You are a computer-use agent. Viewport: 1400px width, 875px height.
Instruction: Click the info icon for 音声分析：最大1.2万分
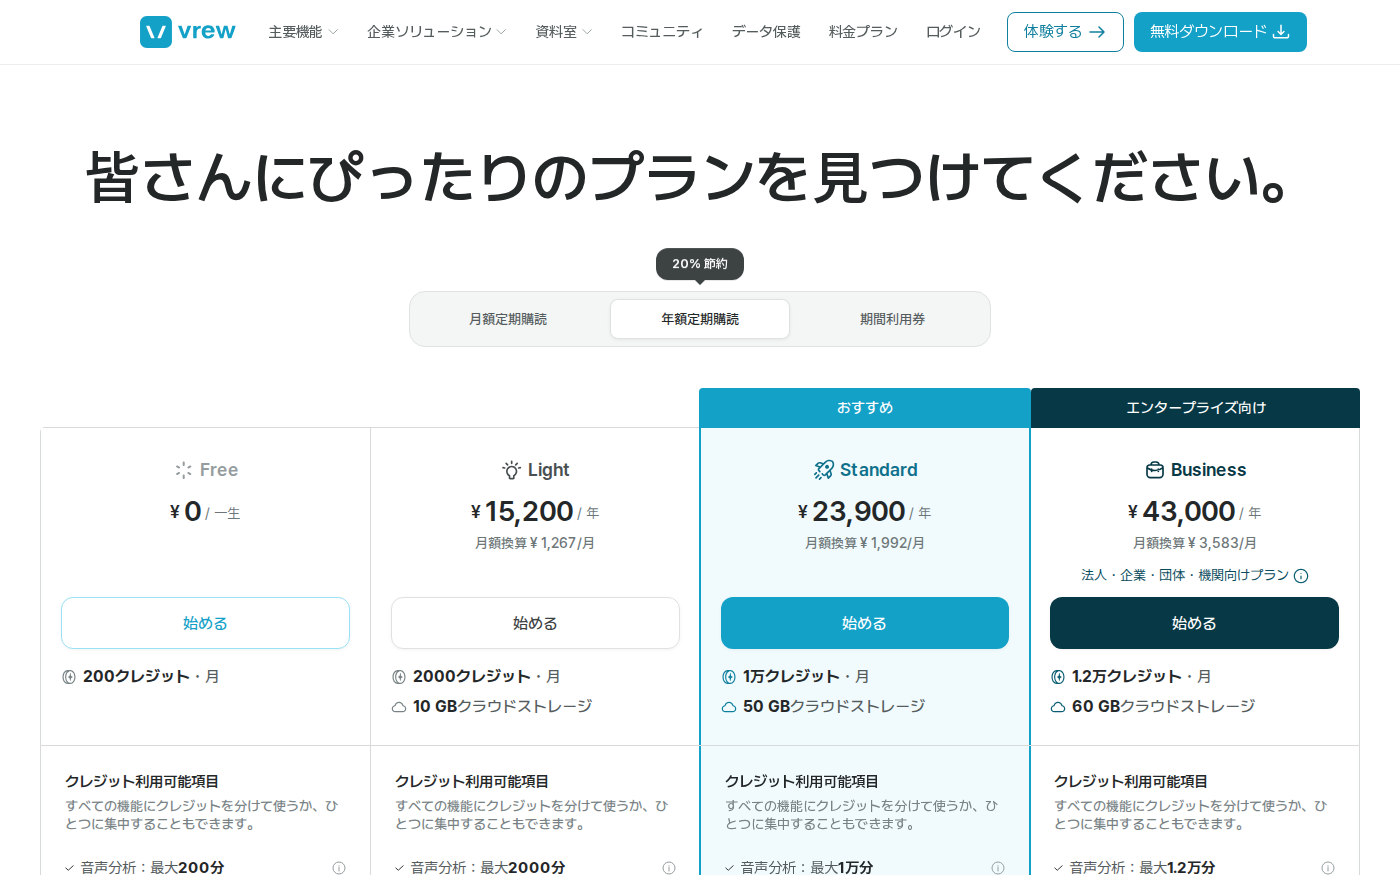(x=1328, y=868)
